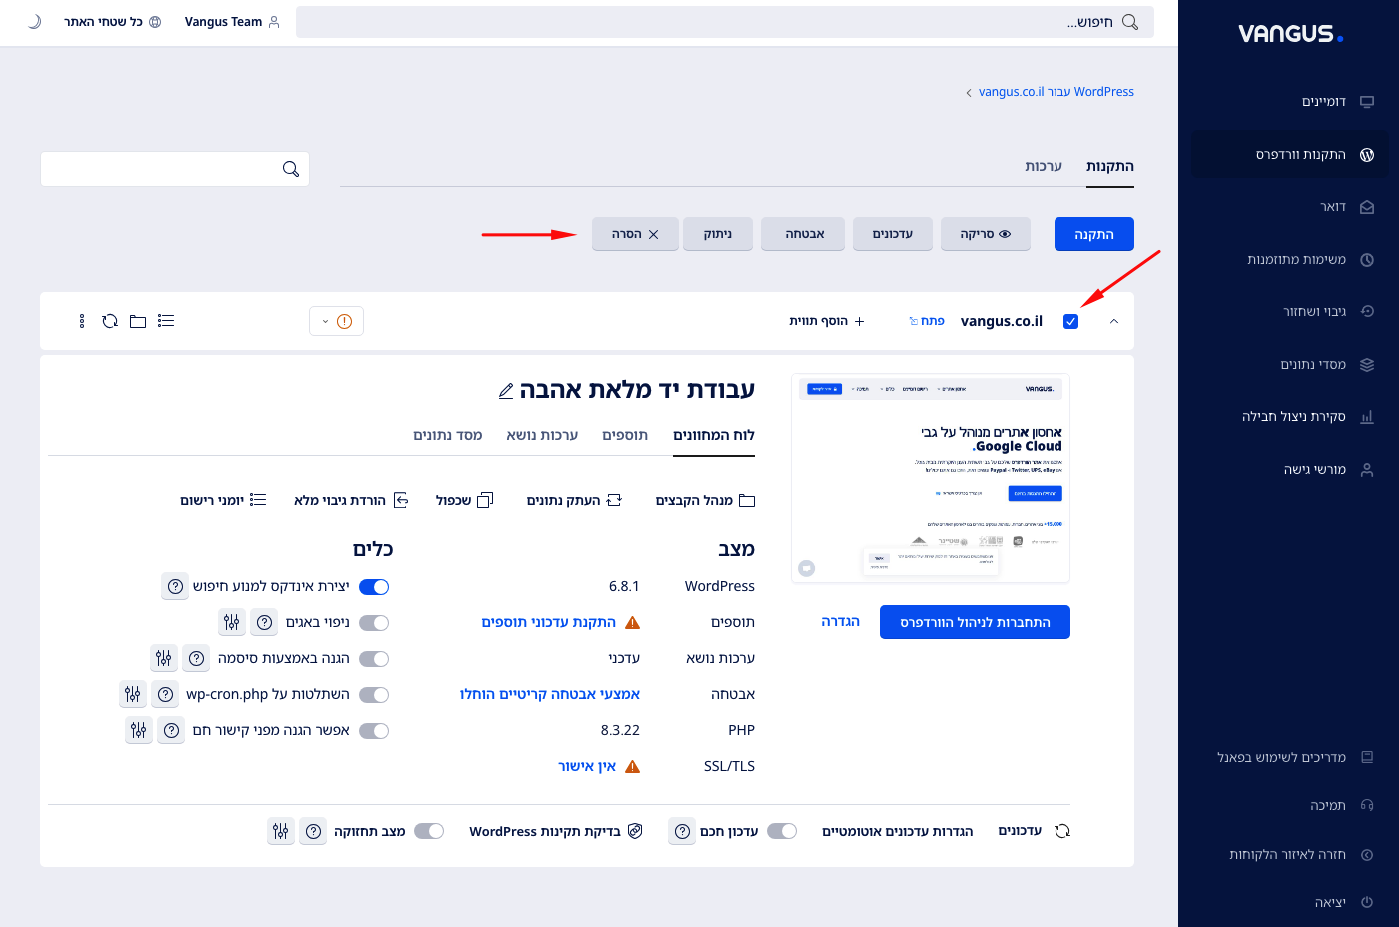Click the blue התקנה button
Viewport: 1399px width, 927px height.
[1094, 234]
